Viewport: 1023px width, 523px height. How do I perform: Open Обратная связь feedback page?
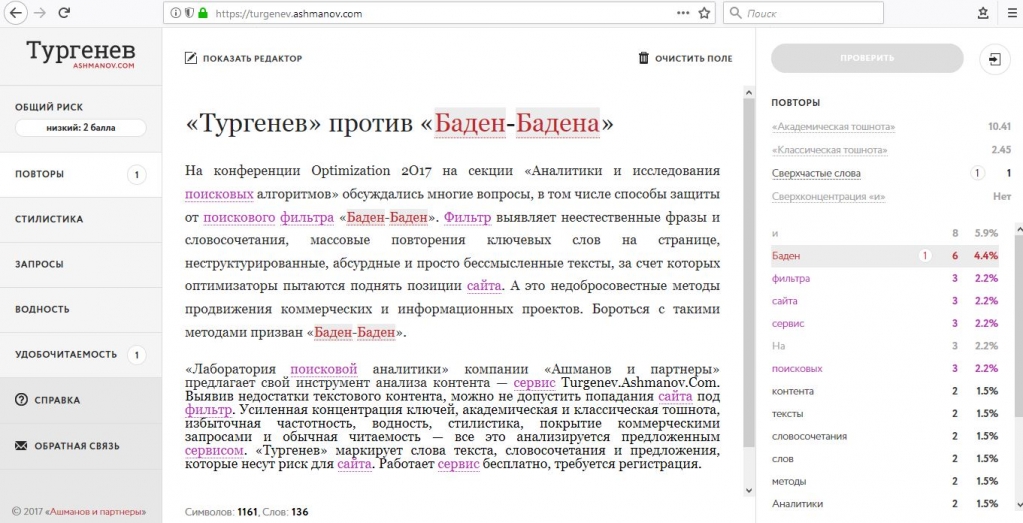pyautogui.click(x=81, y=446)
